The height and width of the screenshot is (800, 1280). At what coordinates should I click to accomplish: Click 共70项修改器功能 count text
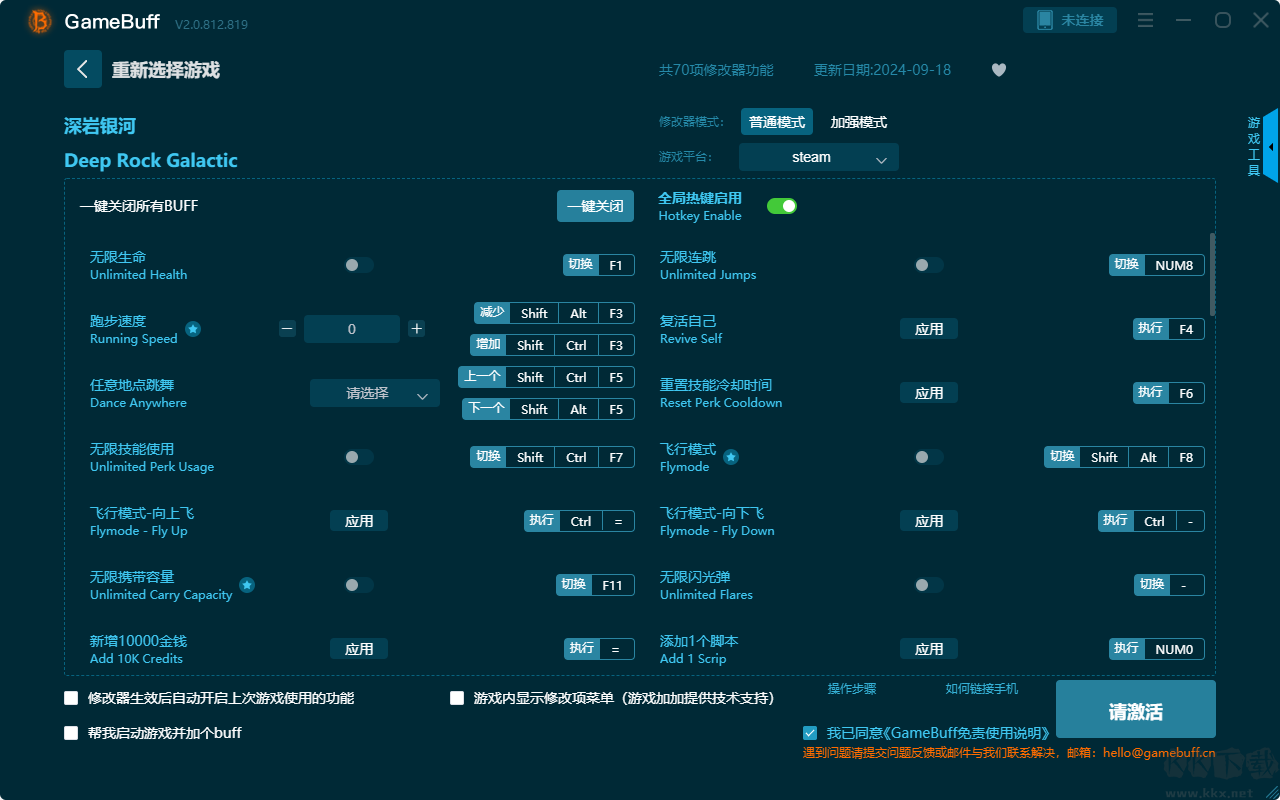[x=716, y=70]
